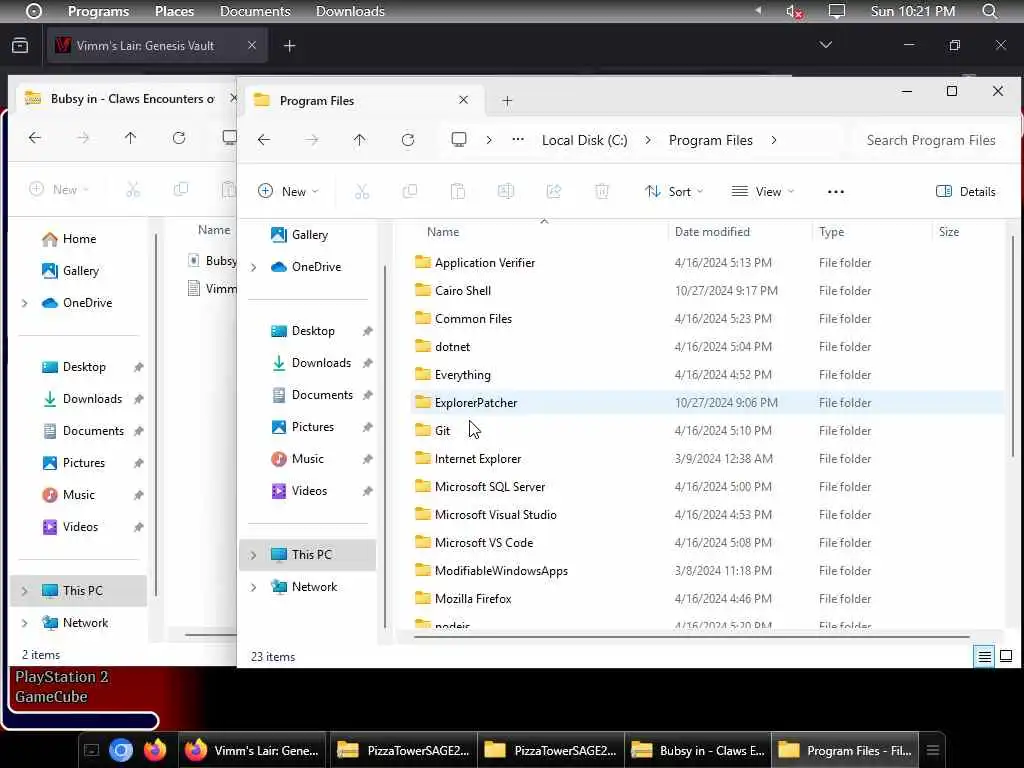Click the PC monitor icon in Program Files address bar
The width and height of the screenshot is (1024, 768).
(459, 140)
